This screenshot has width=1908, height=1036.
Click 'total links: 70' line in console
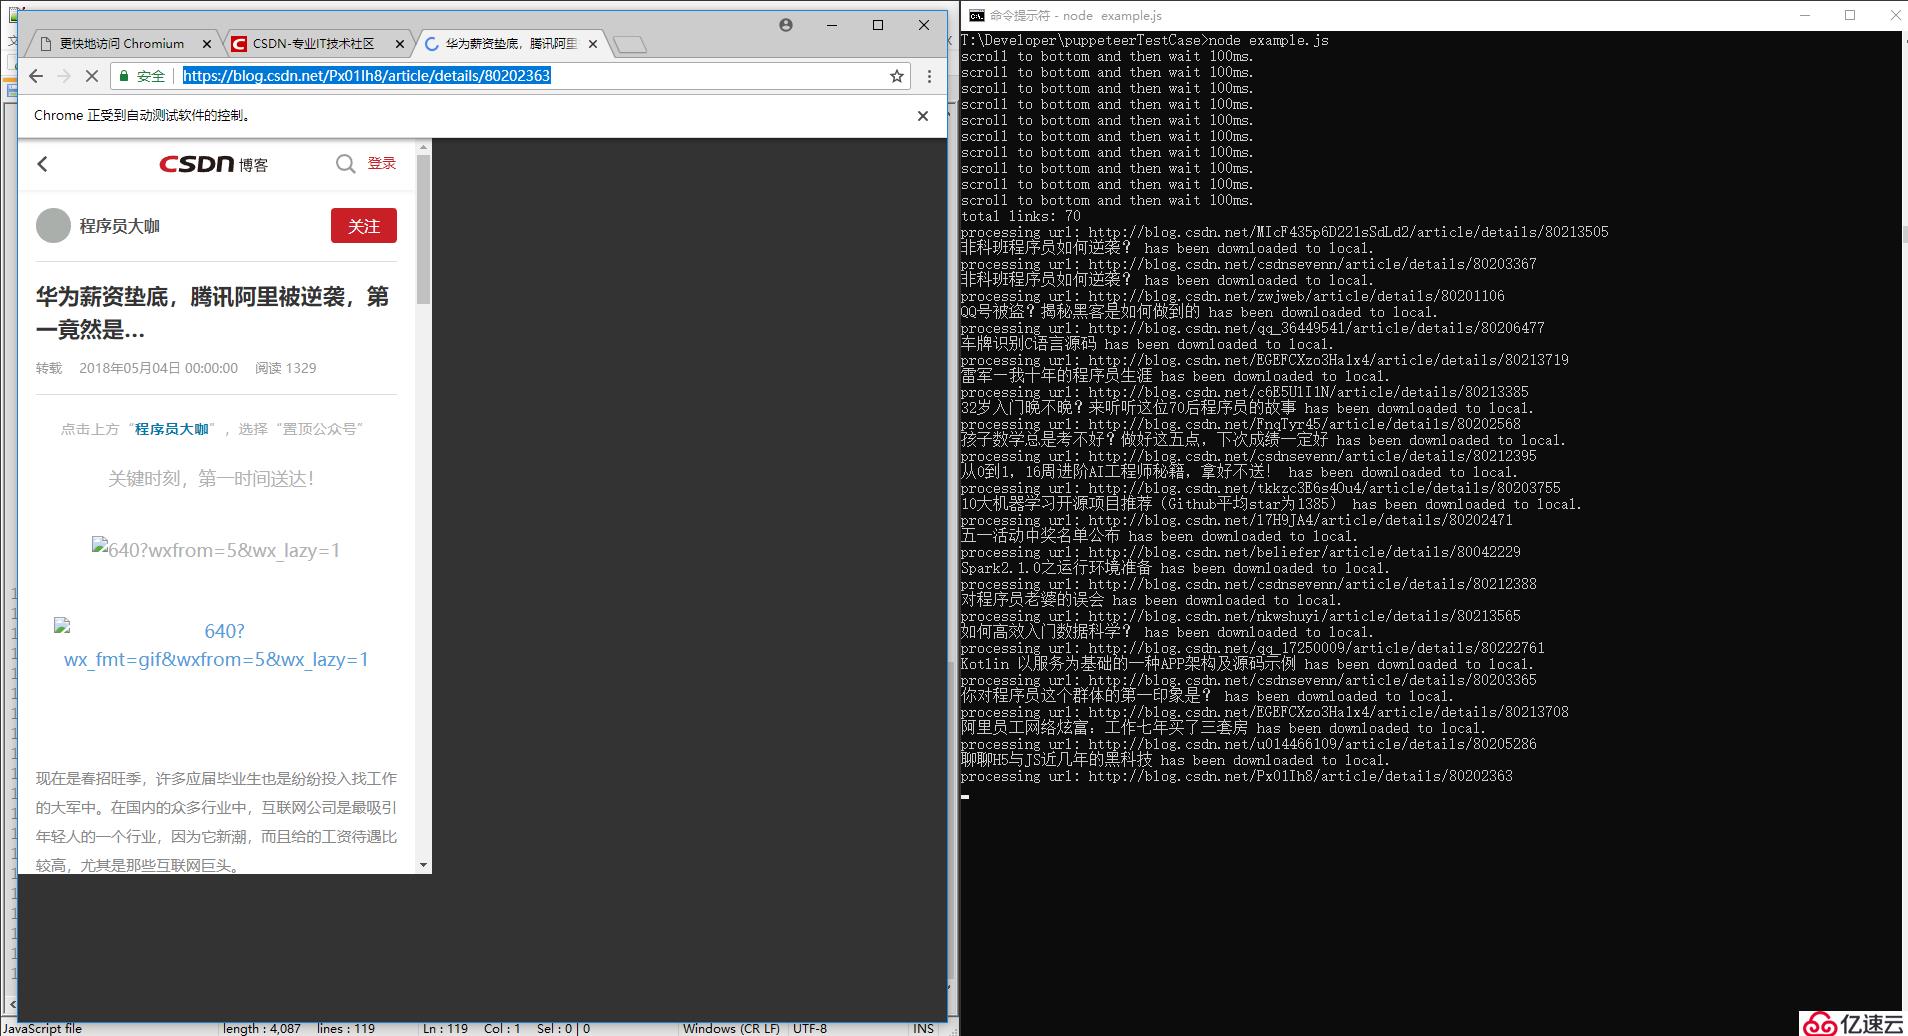pyautogui.click(x=1021, y=216)
